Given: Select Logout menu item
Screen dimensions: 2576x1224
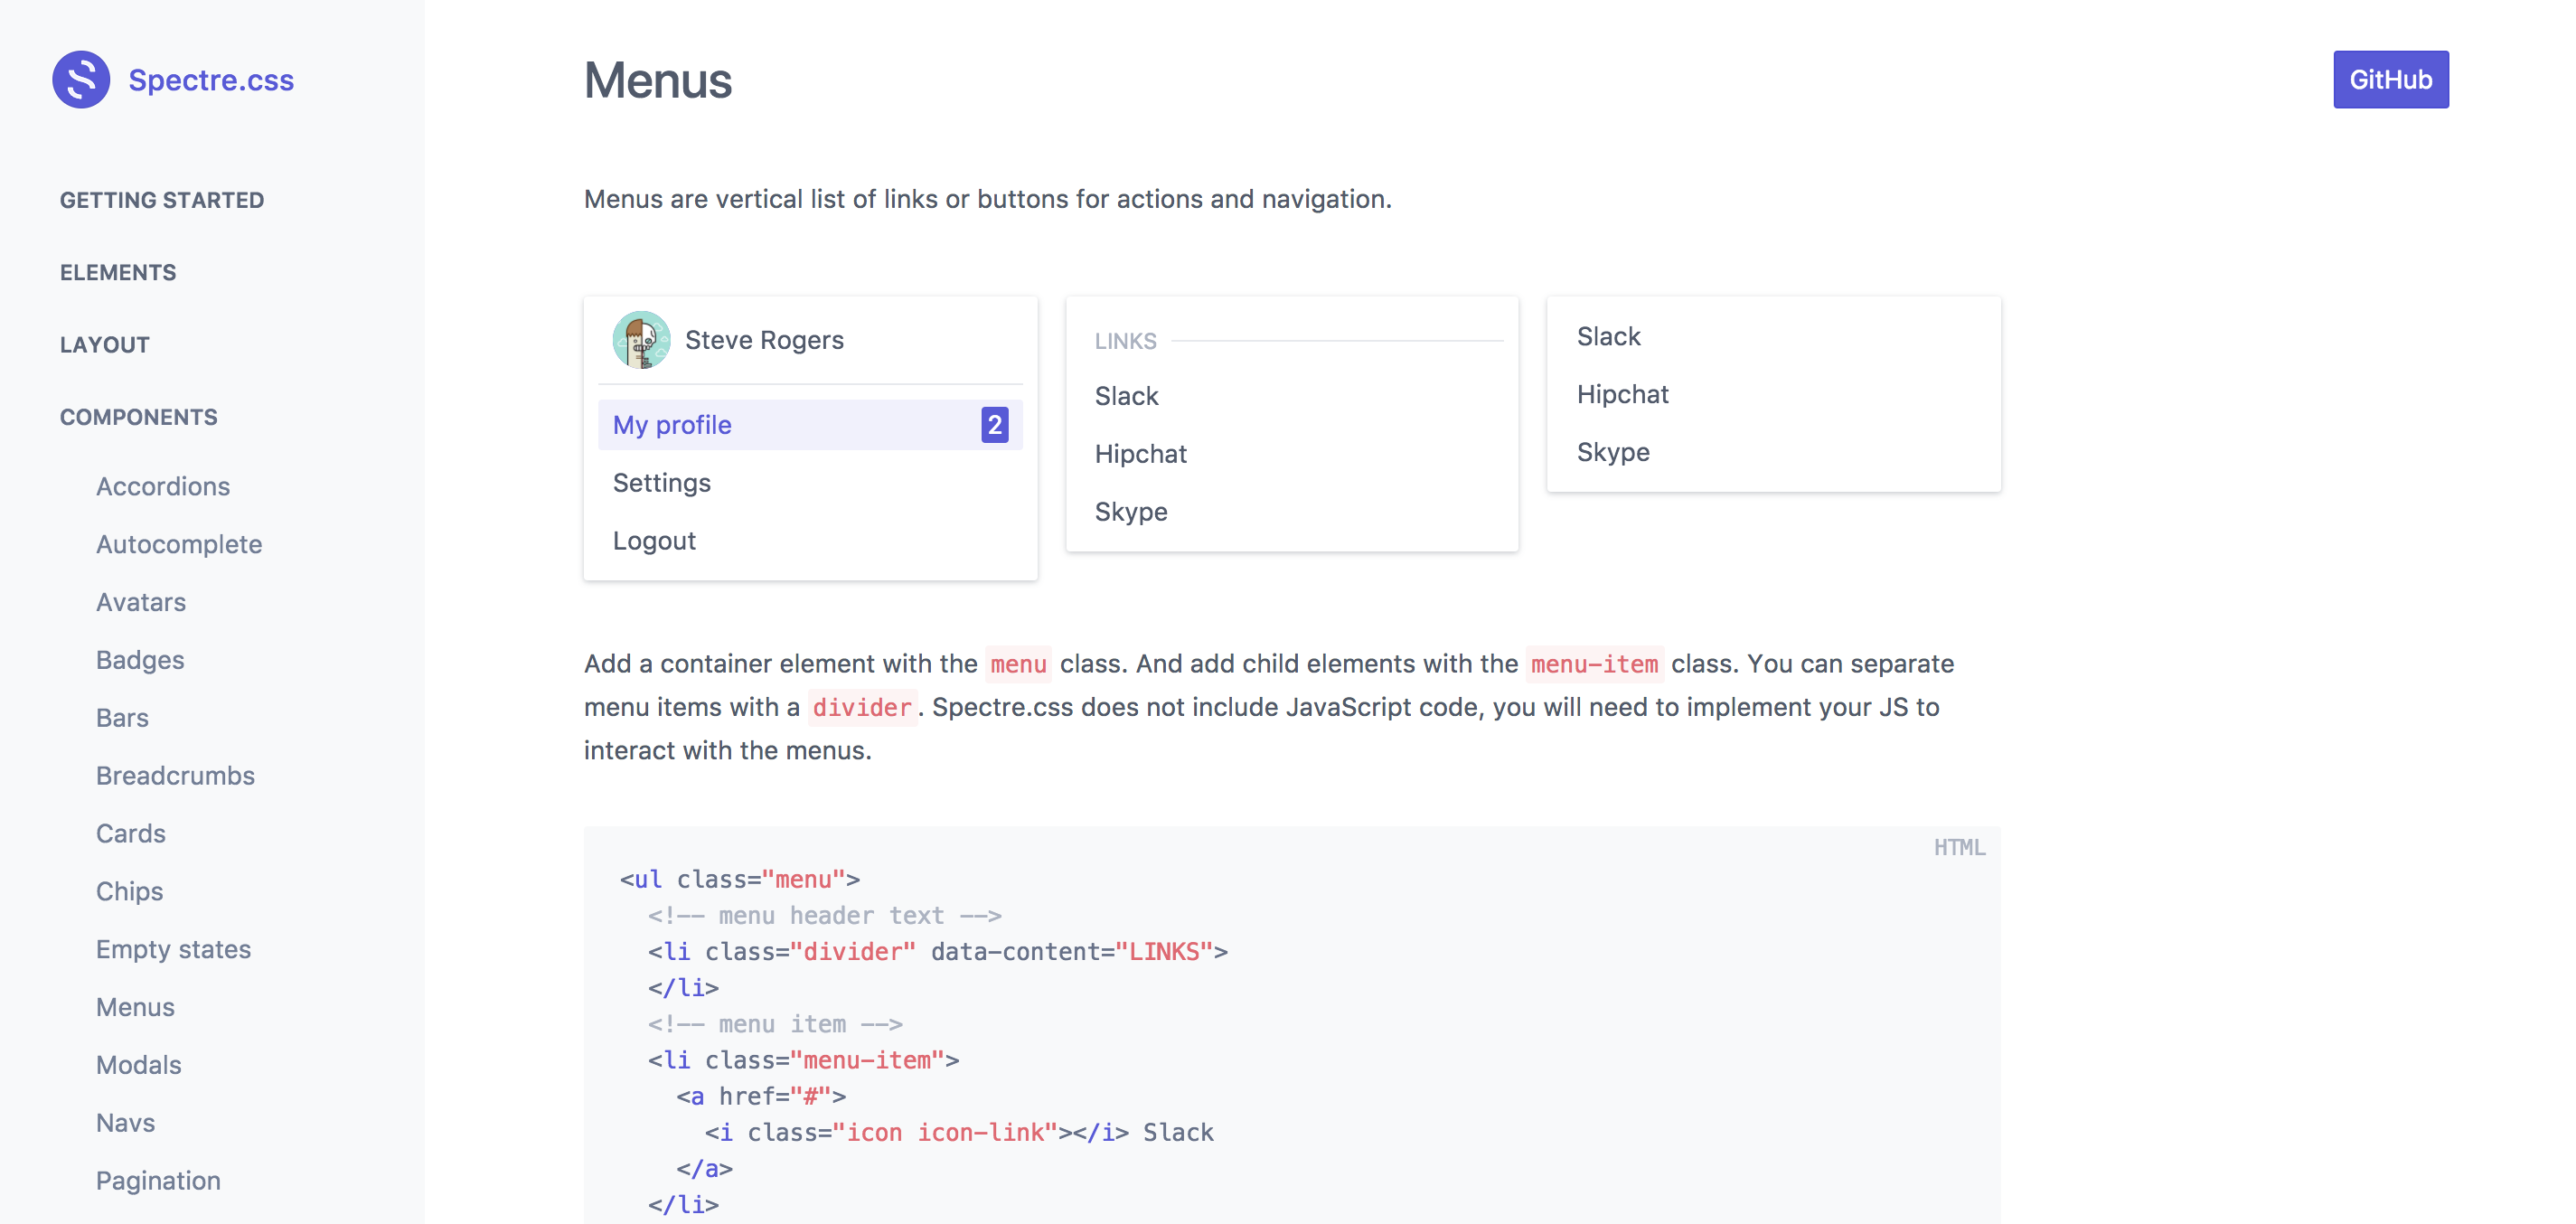Looking at the screenshot, I should (x=810, y=541).
